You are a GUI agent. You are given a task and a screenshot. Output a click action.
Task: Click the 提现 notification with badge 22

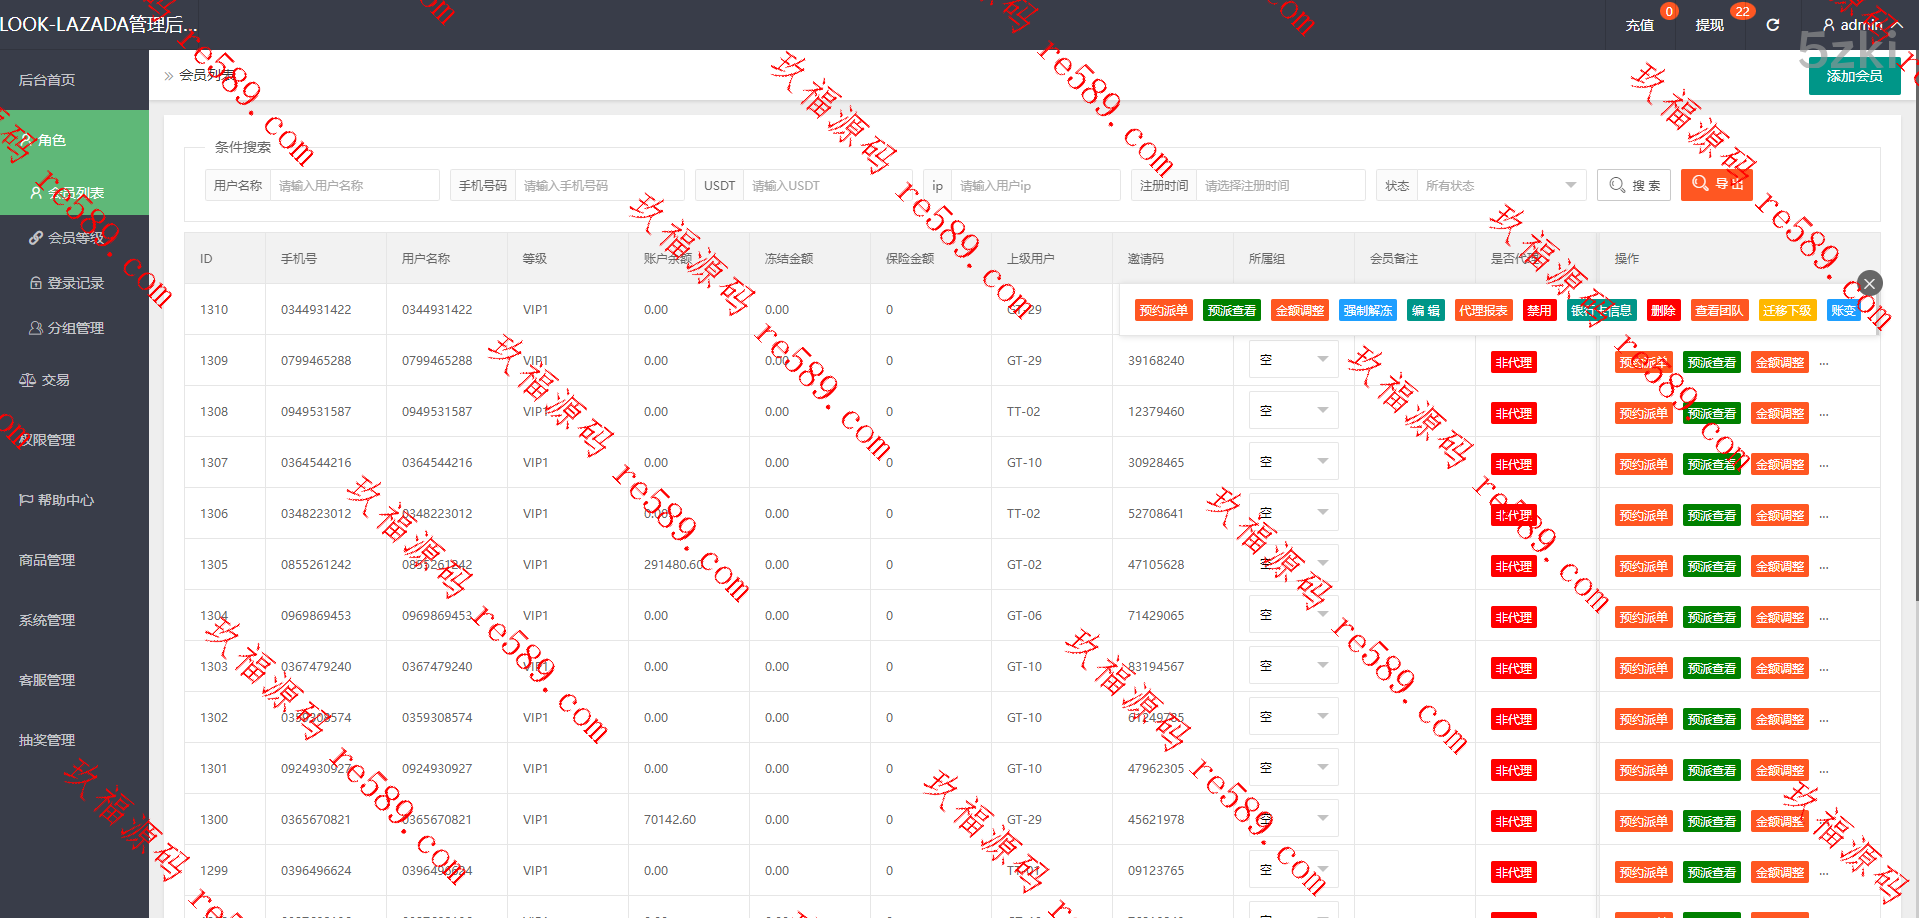click(1710, 25)
